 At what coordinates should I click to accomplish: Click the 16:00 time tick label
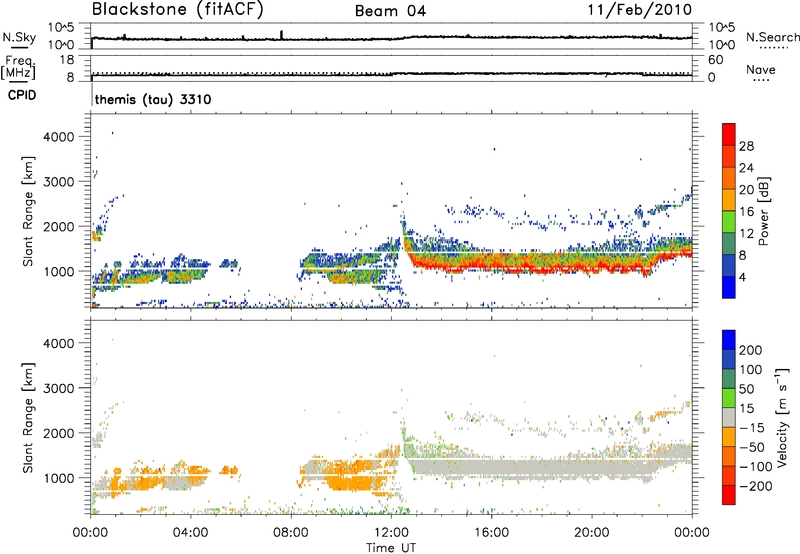[491, 533]
